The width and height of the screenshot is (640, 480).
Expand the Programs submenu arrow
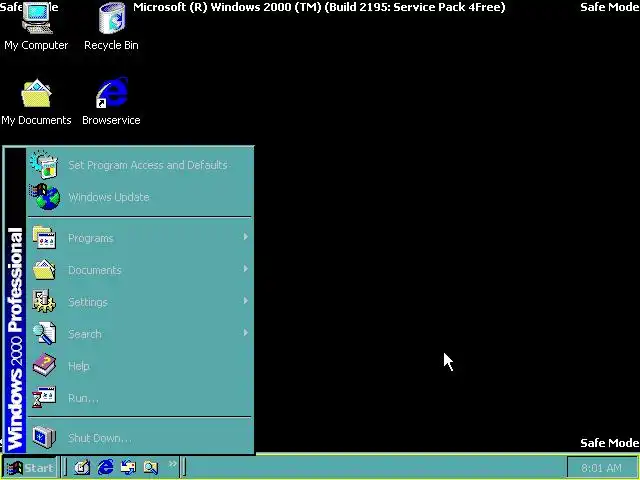click(x=245, y=237)
